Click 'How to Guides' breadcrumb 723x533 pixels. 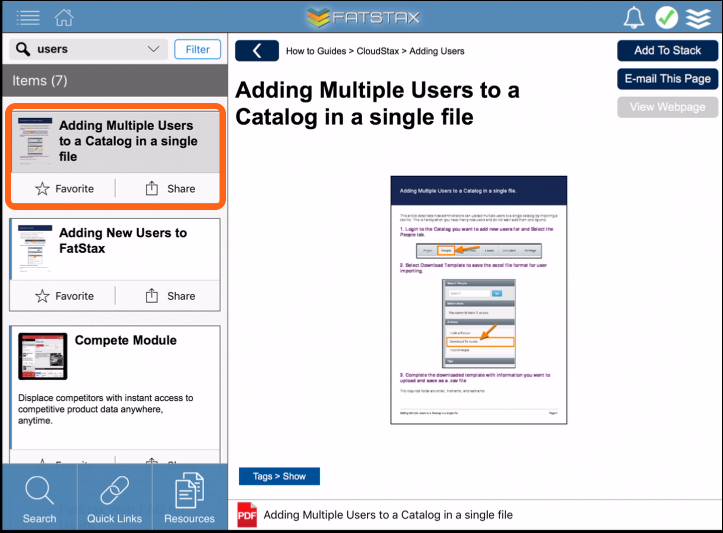(316, 51)
